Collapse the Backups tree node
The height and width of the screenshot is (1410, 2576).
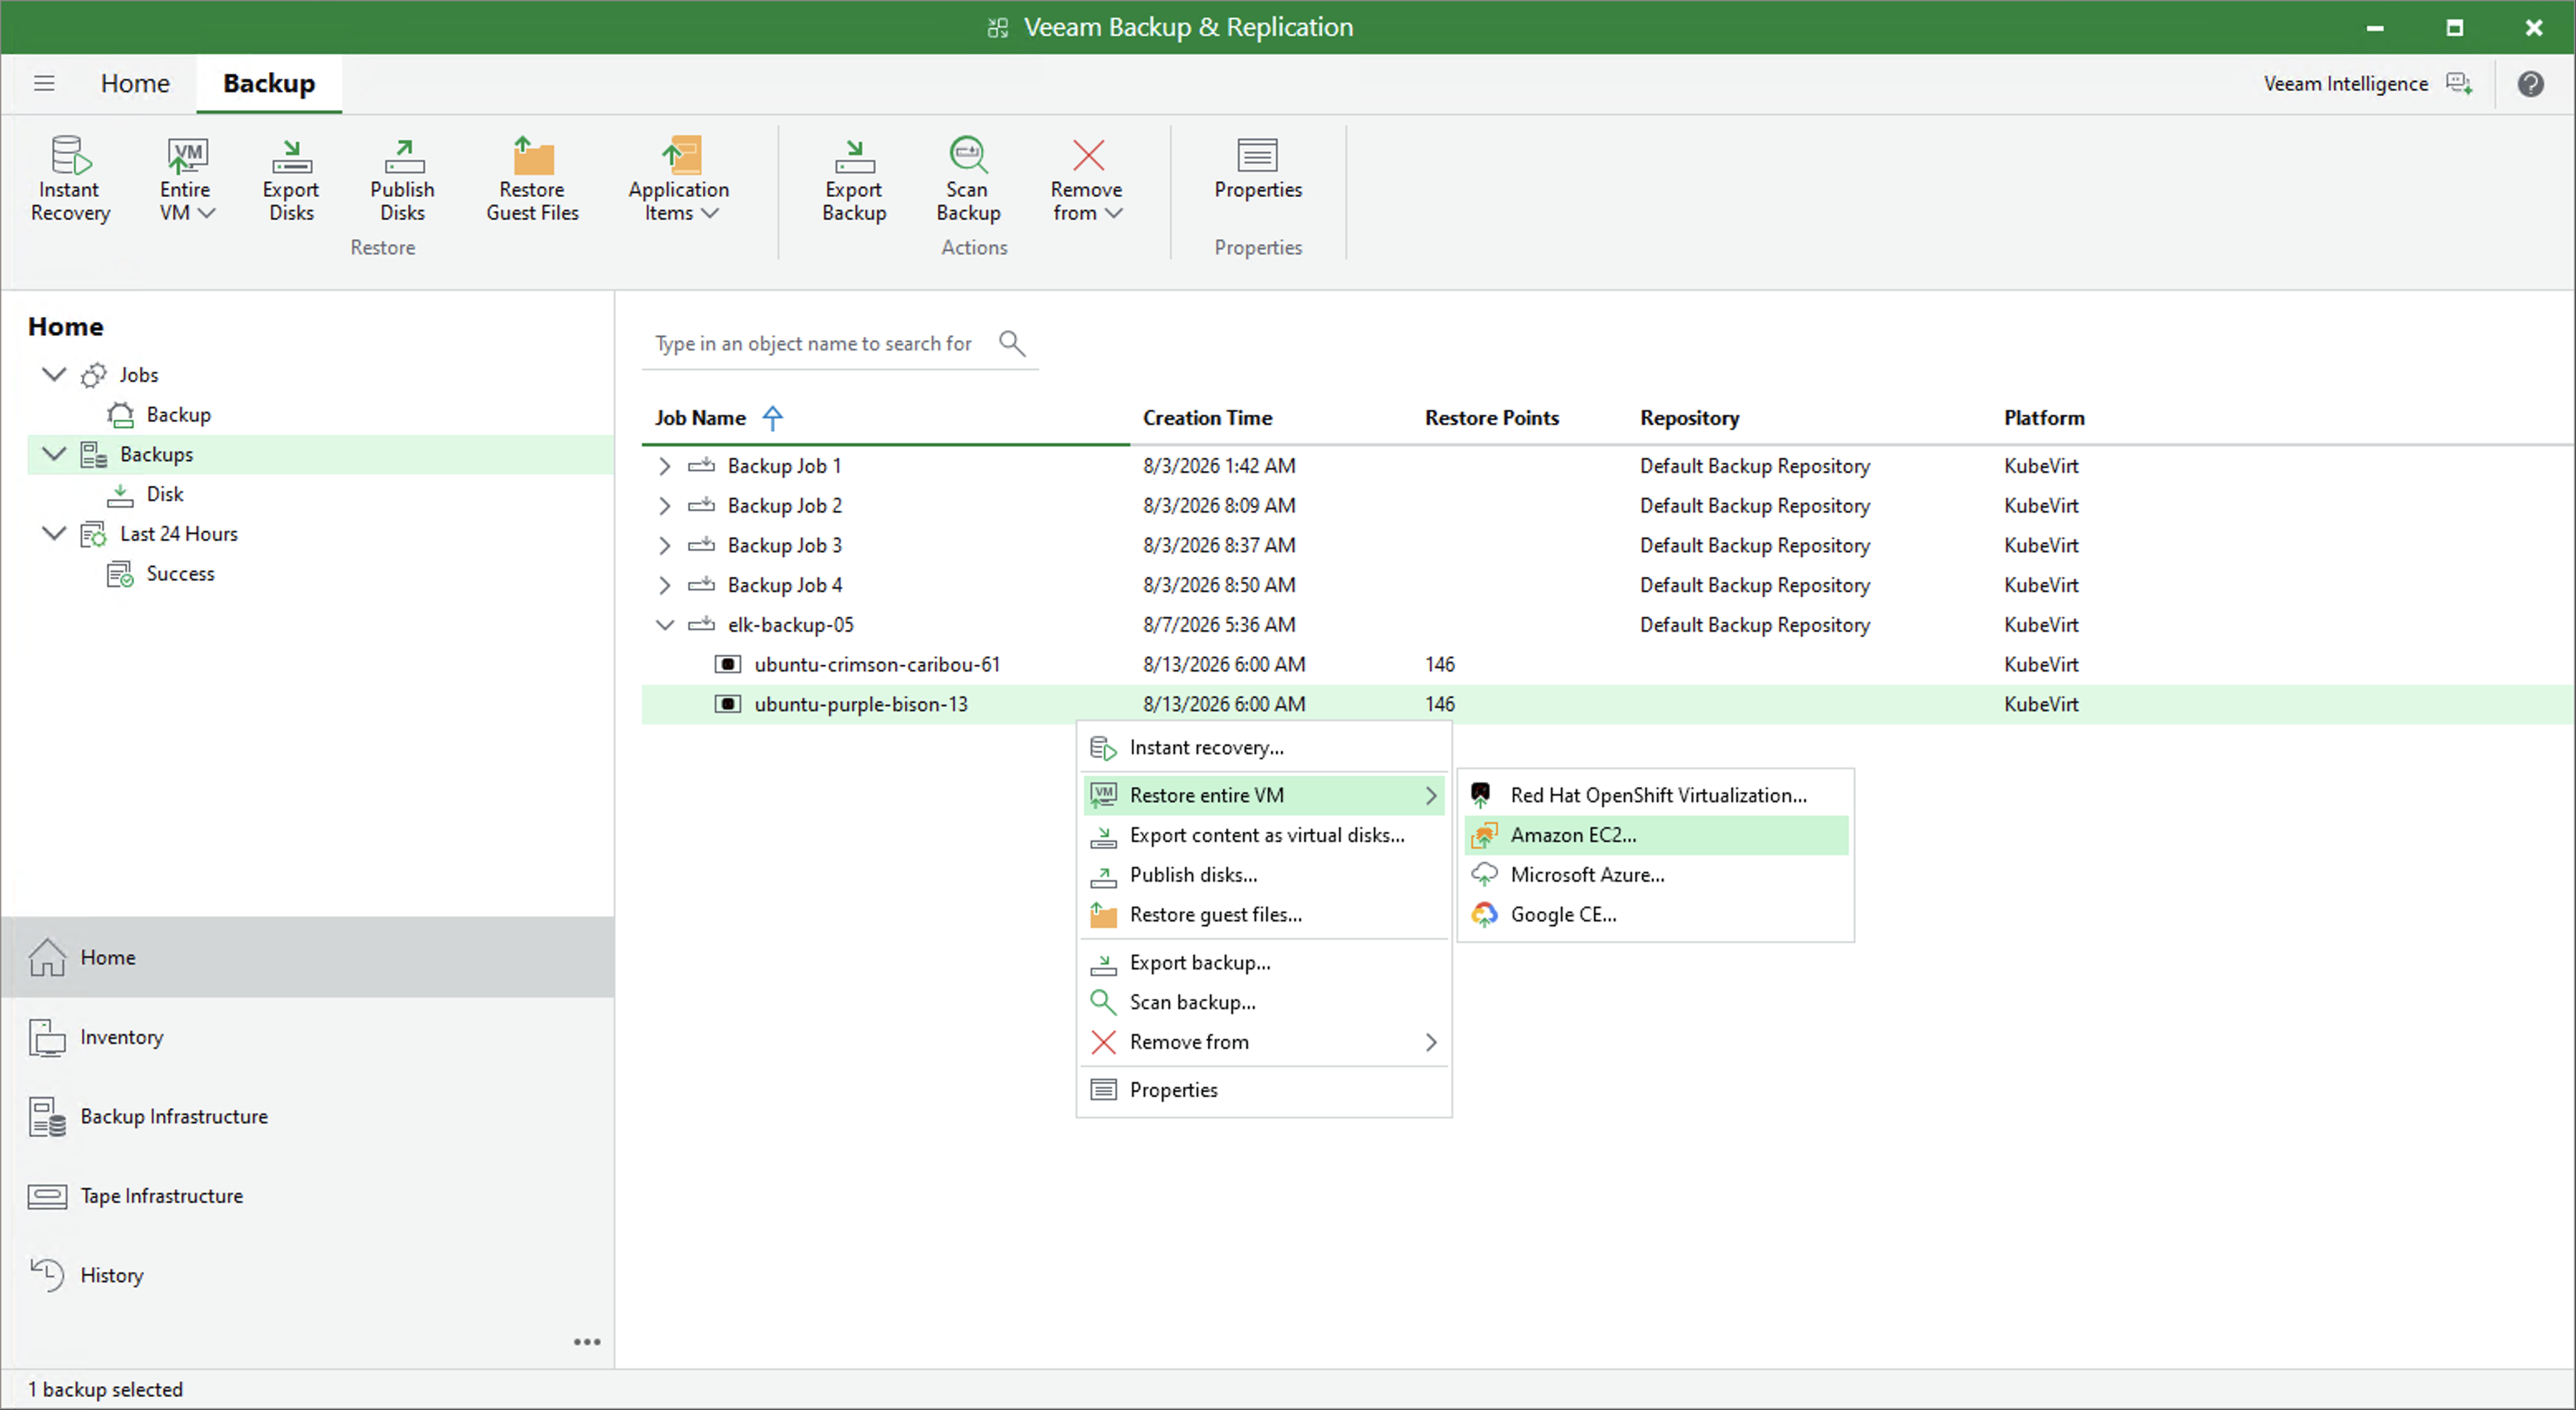[x=54, y=454]
